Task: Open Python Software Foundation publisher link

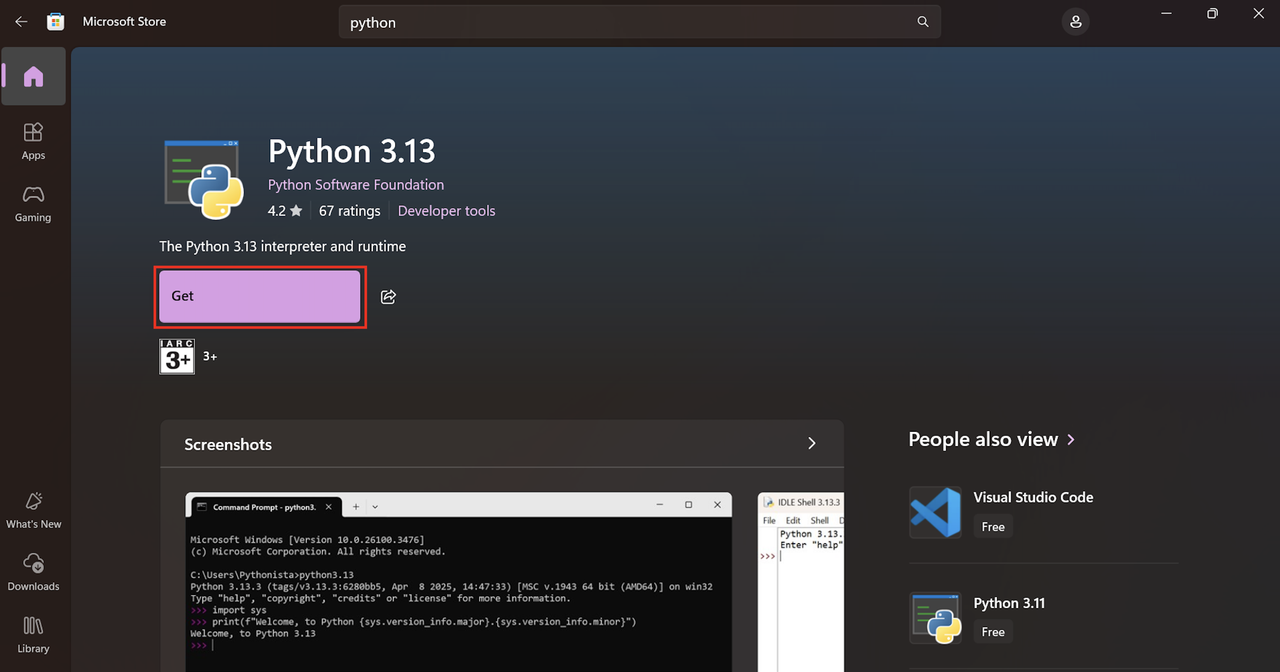Action: 356,185
